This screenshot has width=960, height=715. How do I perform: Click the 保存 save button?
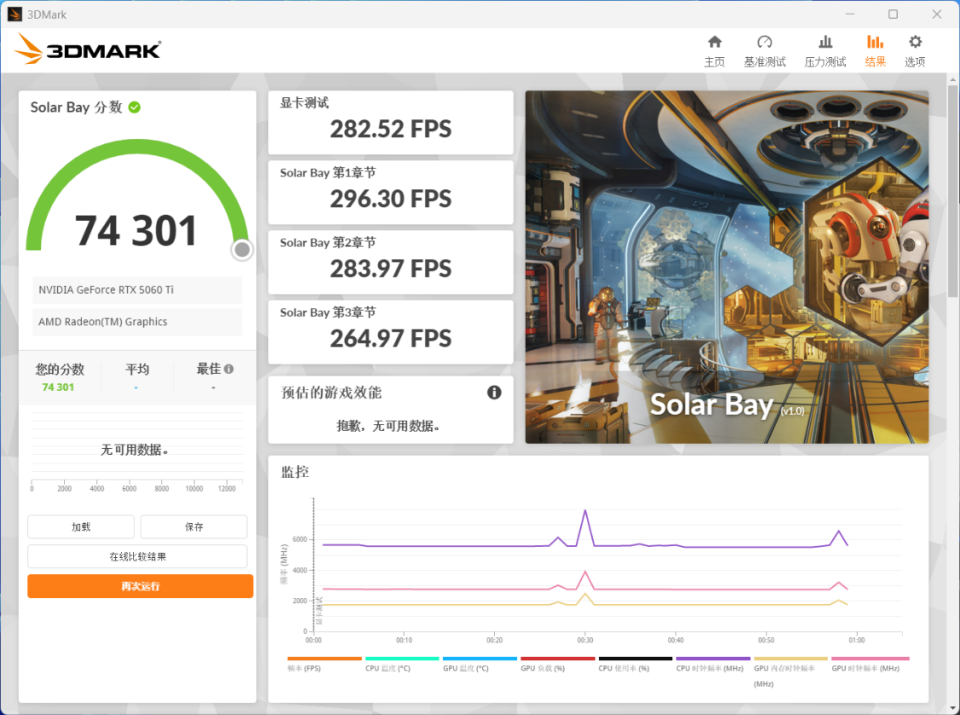tap(193, 526)
